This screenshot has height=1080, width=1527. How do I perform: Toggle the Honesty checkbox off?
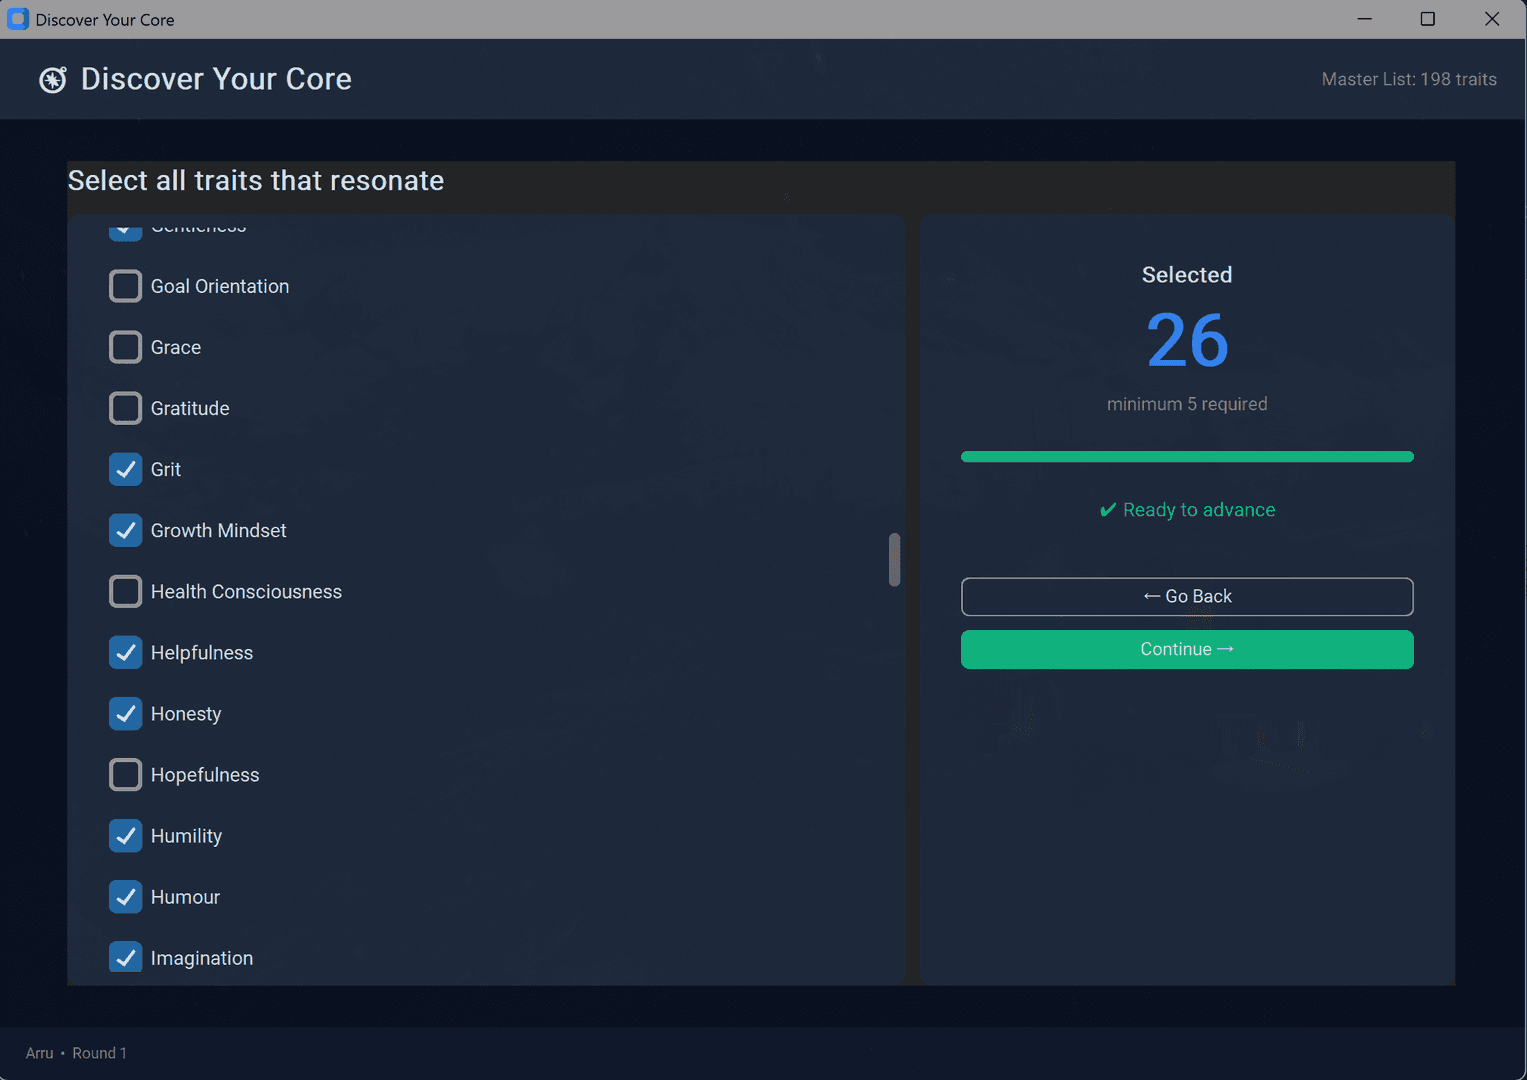[125, 713]
